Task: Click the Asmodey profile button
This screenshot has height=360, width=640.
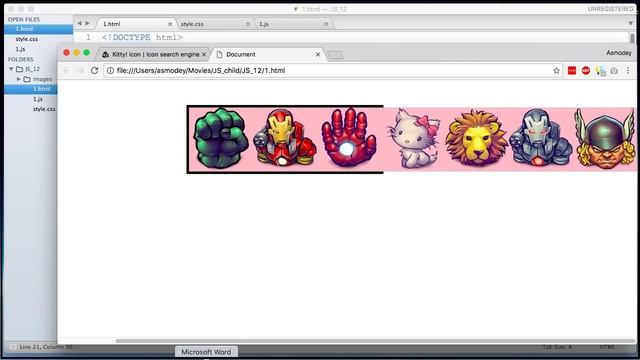Action: (618, 53)
